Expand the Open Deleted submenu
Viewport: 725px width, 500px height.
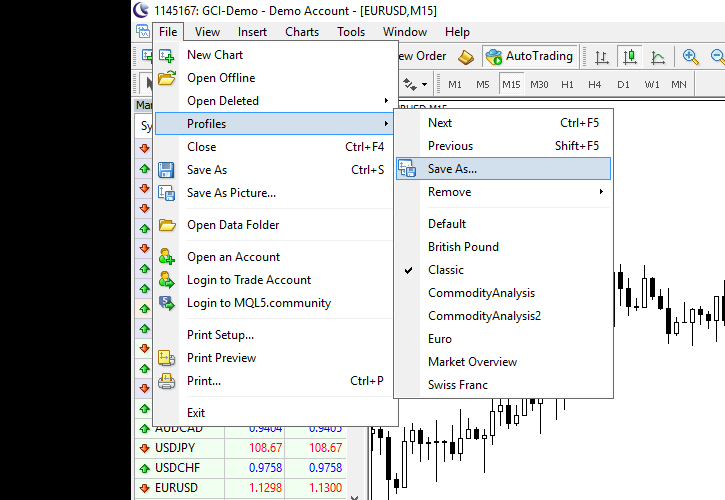[x=274, y=101]
